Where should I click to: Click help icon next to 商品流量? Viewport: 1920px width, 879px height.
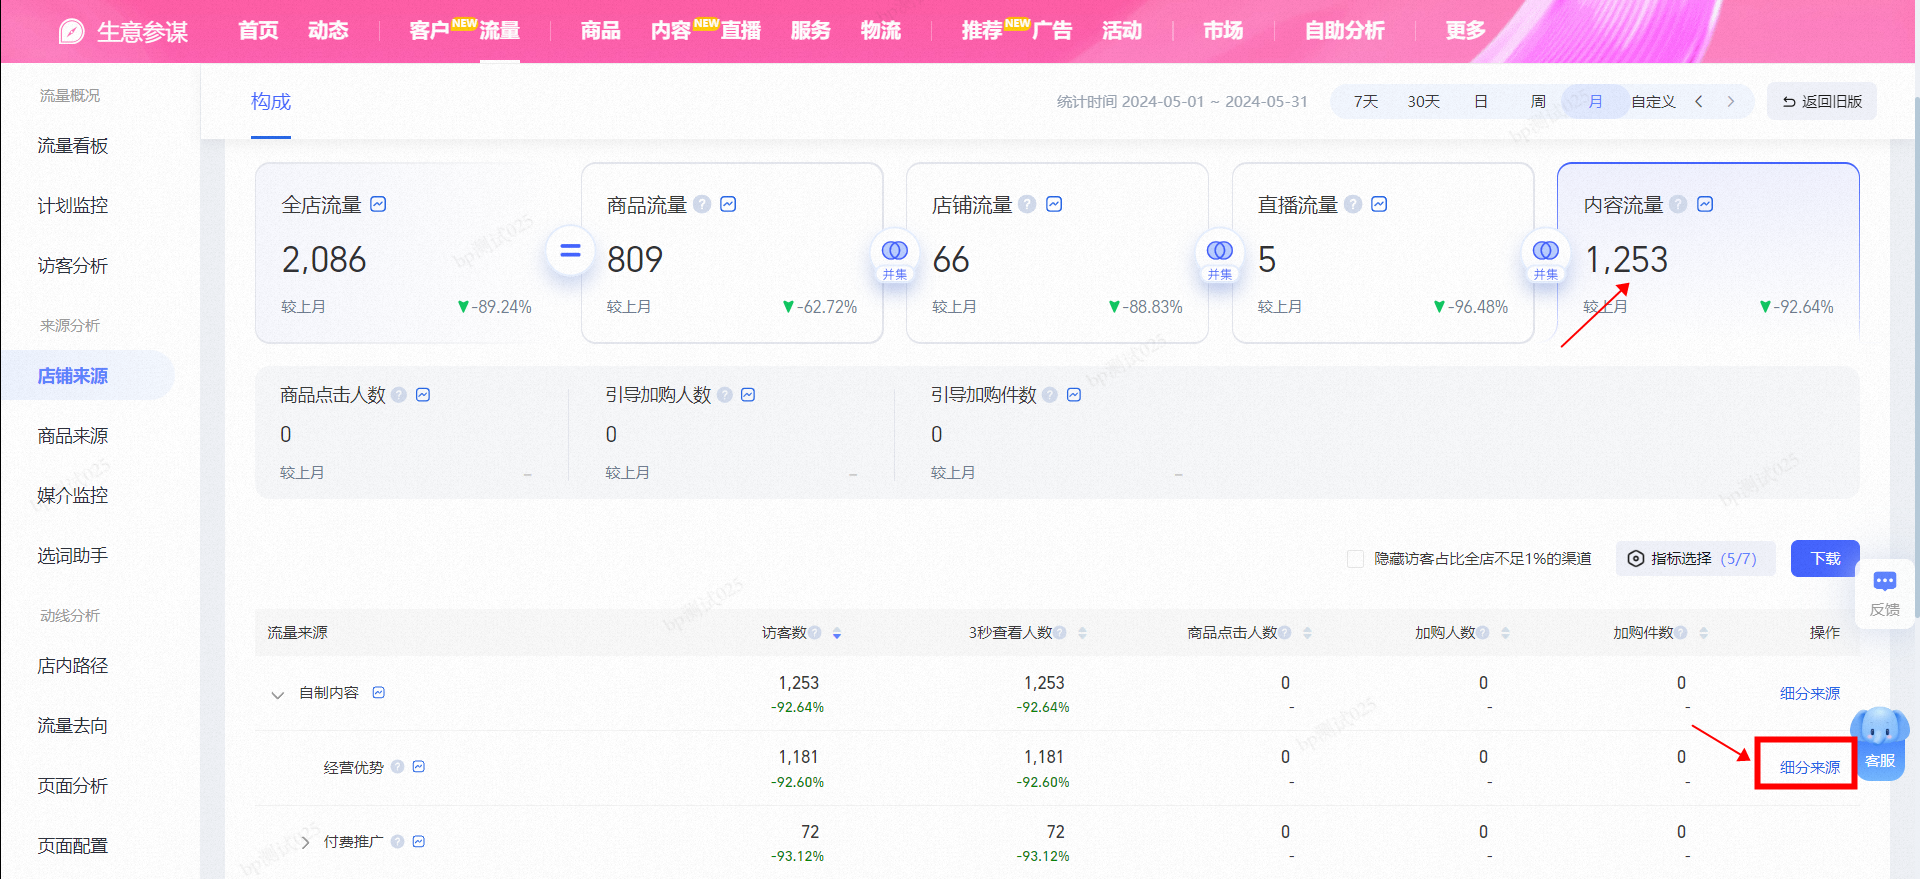pos(702,204)
